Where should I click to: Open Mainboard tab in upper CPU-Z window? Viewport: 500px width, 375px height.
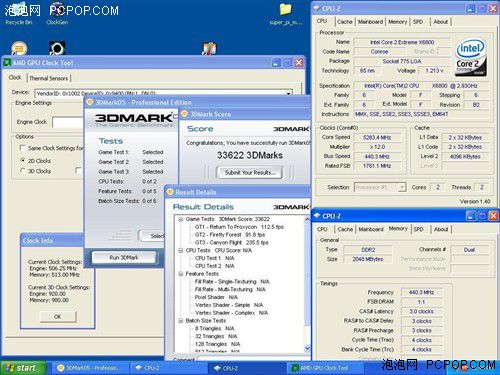click(x=370, y=22)
